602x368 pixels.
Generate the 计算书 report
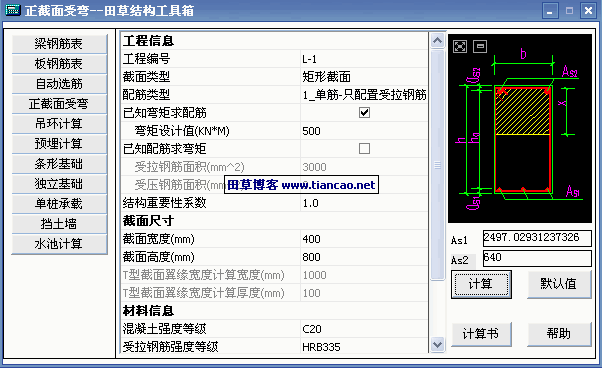[x=481, y=334]
